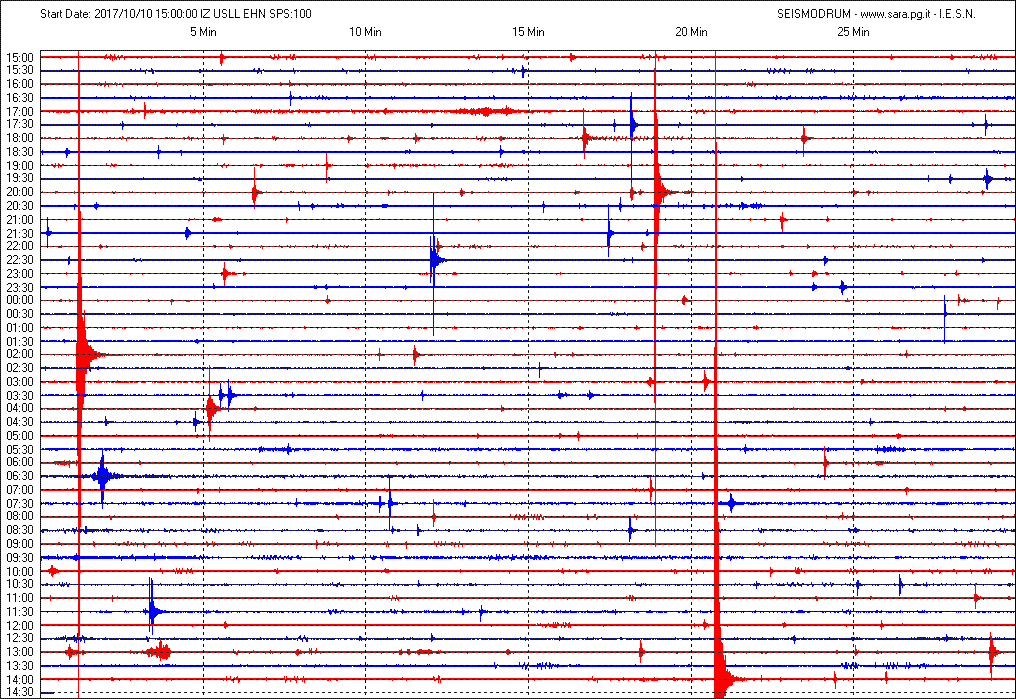Click the 01:00 row time label

(x=20, y=328)
